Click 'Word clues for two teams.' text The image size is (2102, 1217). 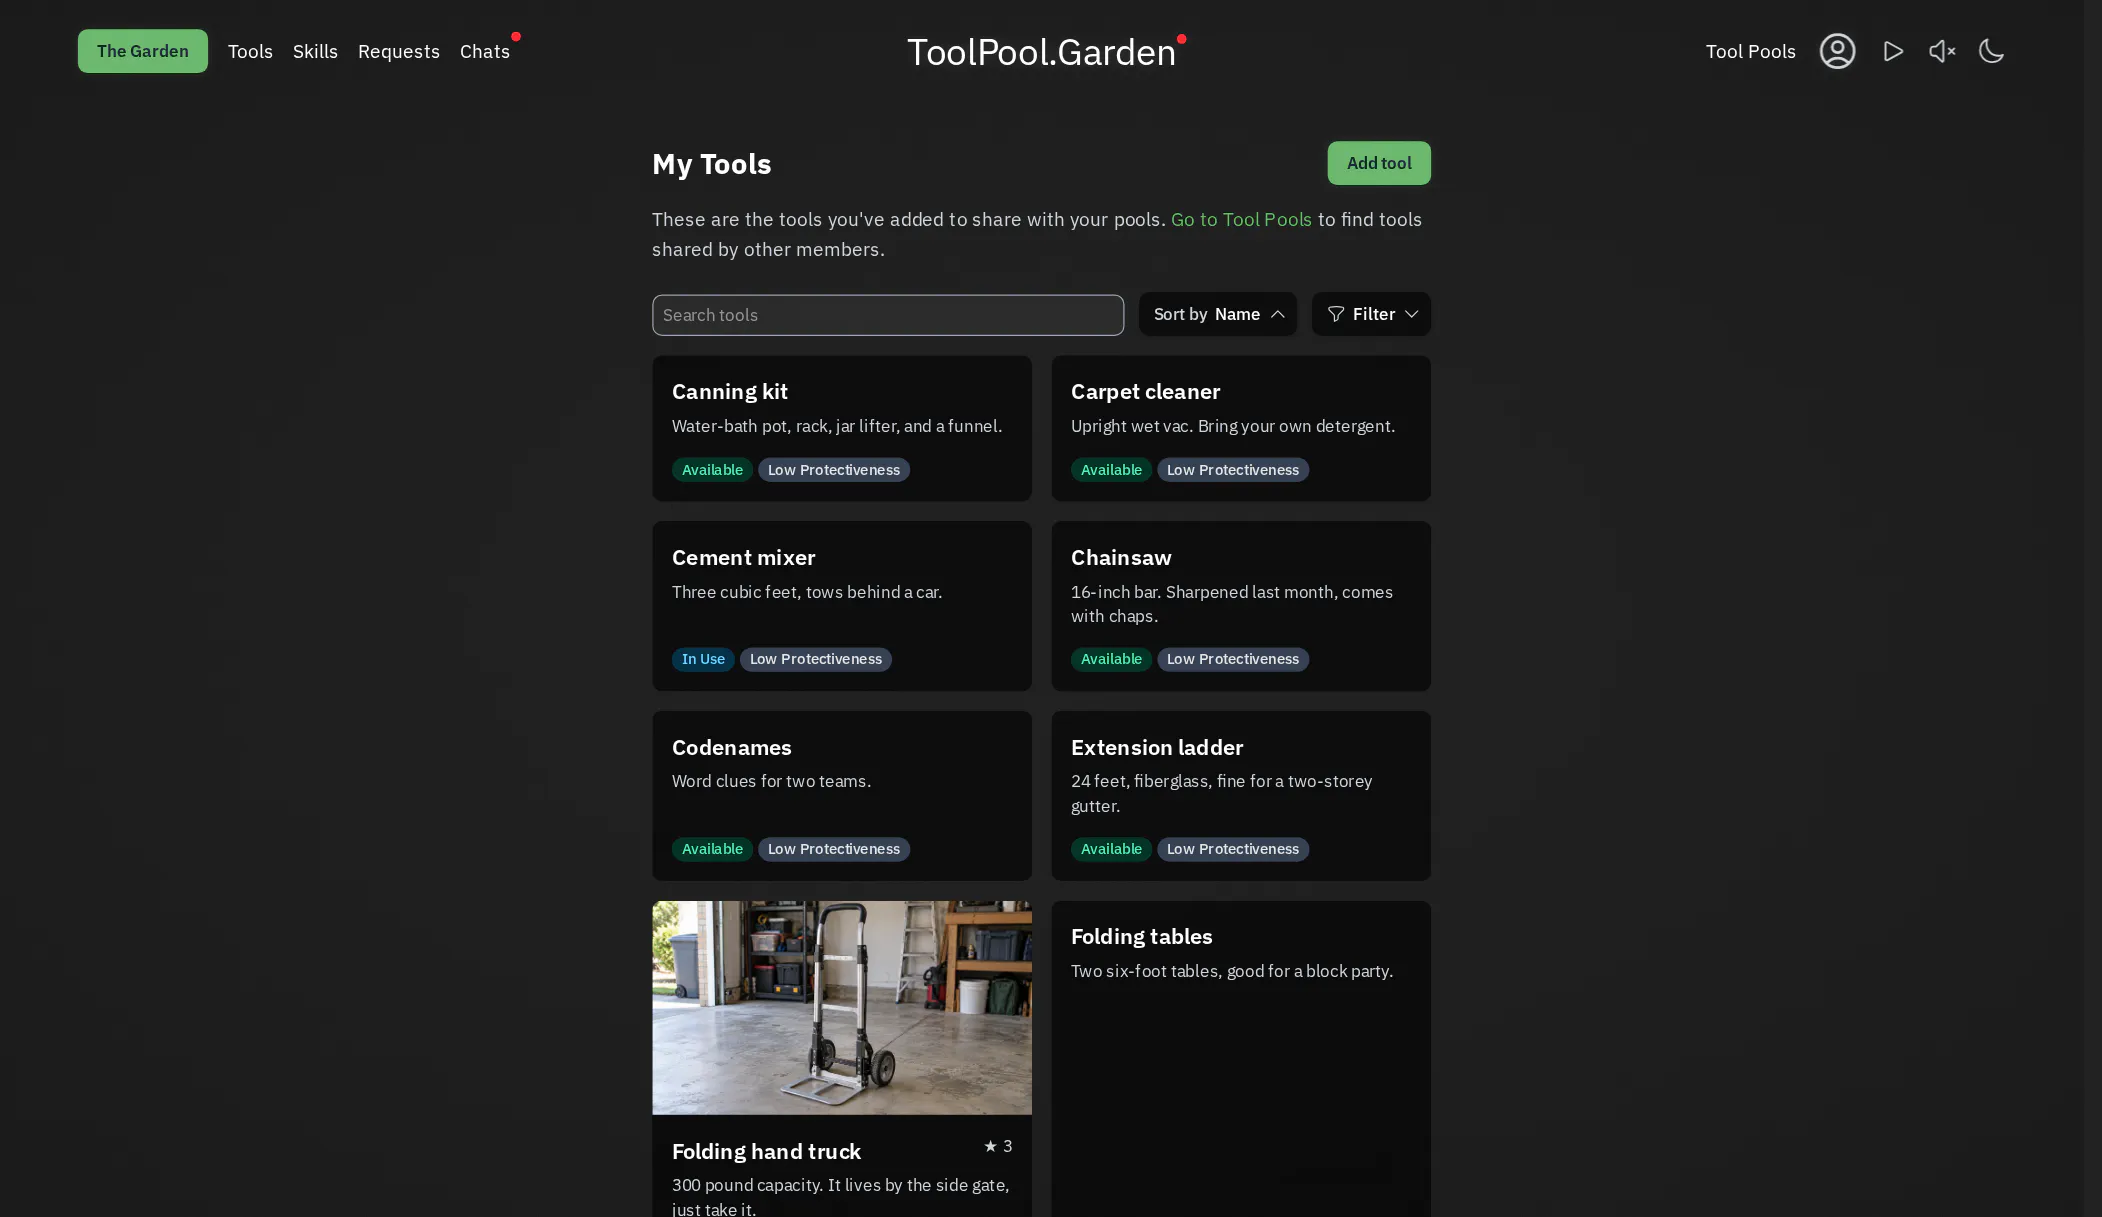tap(771, 781)
